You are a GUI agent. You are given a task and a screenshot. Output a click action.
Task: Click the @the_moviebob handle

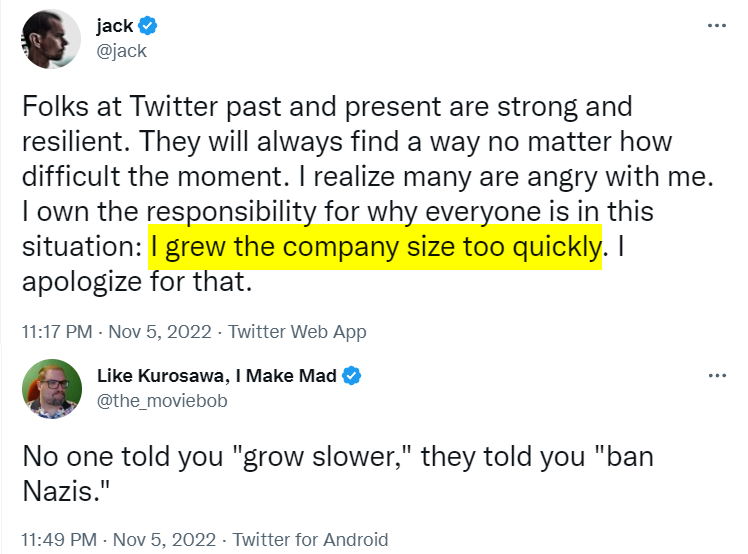(x=160, y=401)
